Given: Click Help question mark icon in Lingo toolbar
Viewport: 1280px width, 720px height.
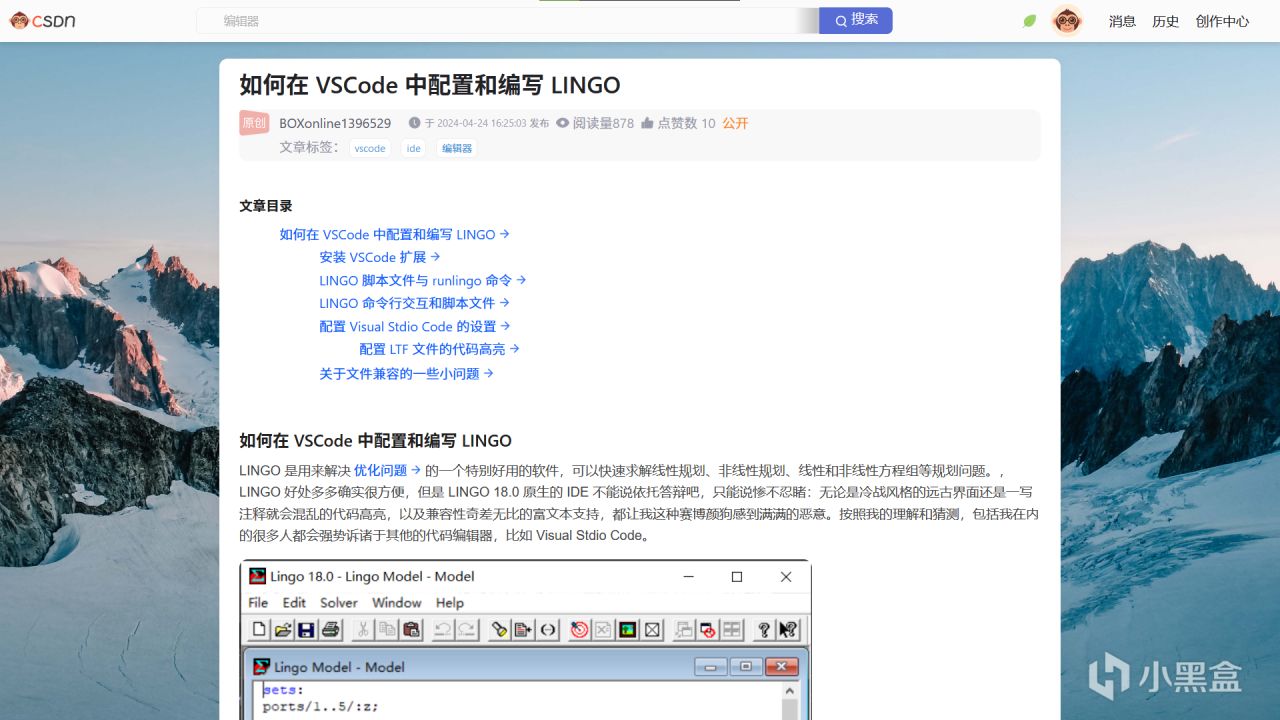Looking at the screenshot, I should pyautogui.click(x=764, y=629).
